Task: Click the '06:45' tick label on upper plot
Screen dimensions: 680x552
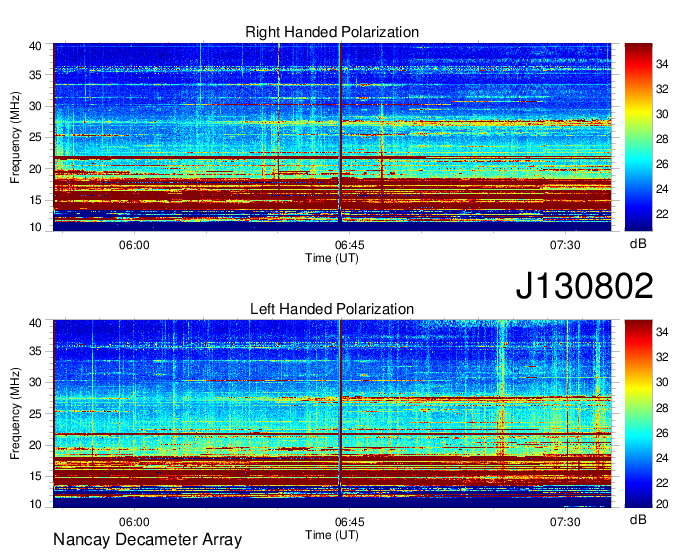Action: tap(350, 245)
